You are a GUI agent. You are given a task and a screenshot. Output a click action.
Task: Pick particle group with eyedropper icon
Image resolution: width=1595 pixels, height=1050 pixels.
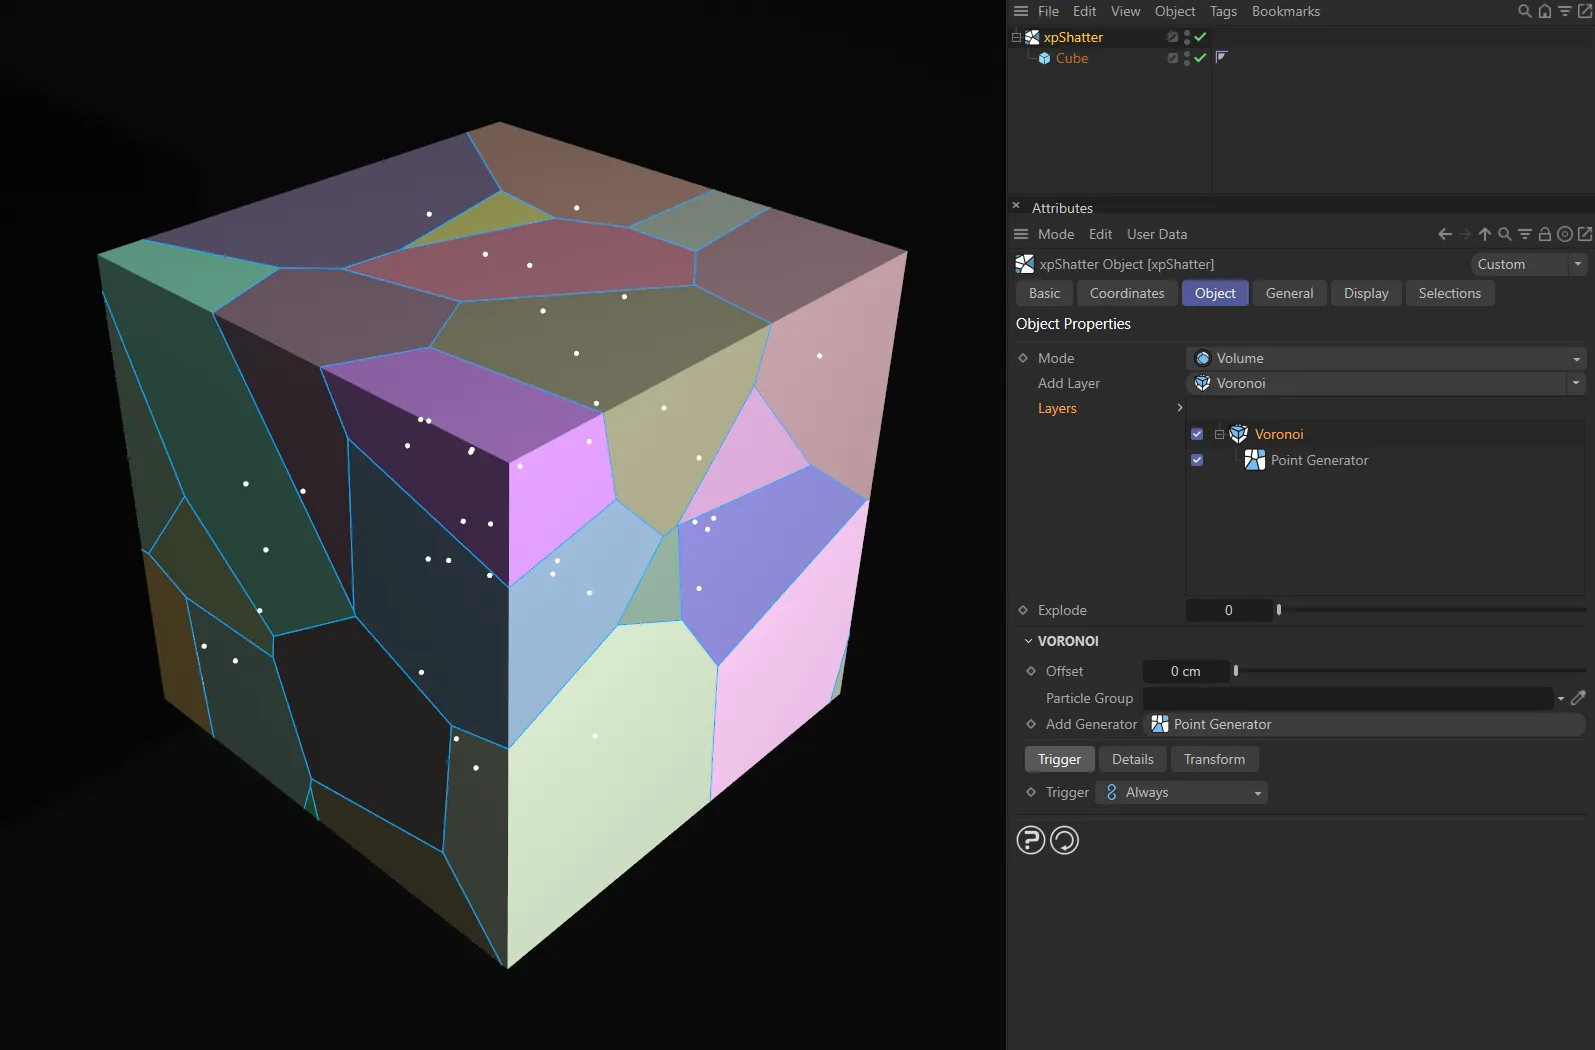click(1578, 698)
